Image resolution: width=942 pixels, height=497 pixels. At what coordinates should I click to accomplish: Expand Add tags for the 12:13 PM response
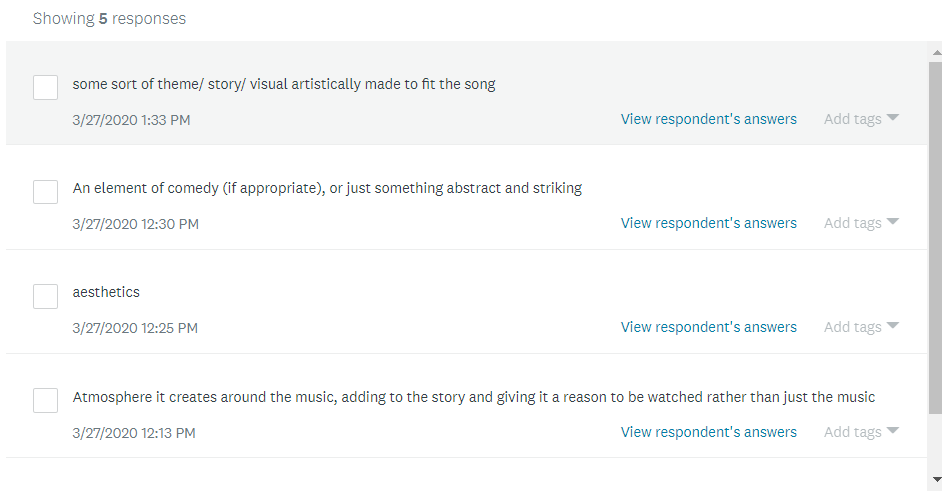click(861, 432)
